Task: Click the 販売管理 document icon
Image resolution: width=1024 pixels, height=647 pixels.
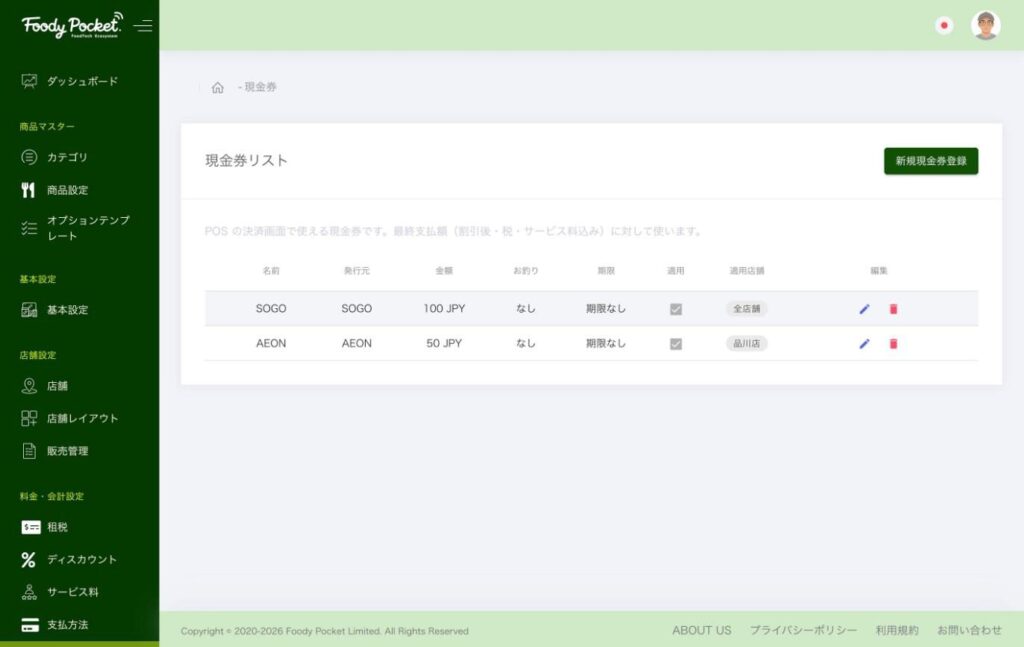Action: [x=29, y=451]
